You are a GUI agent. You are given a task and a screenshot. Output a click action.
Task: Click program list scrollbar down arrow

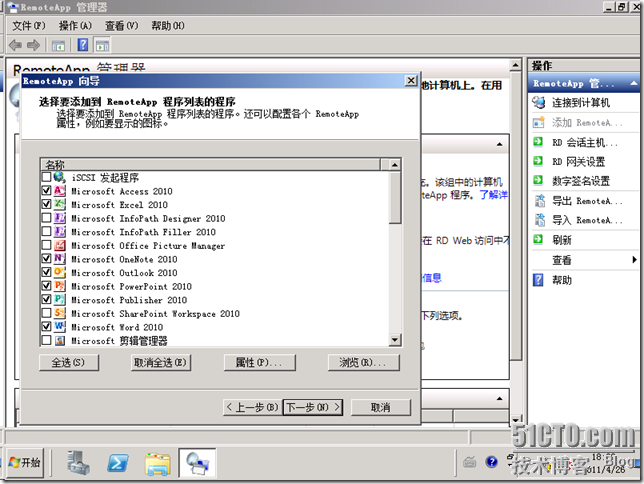point(395,339)
